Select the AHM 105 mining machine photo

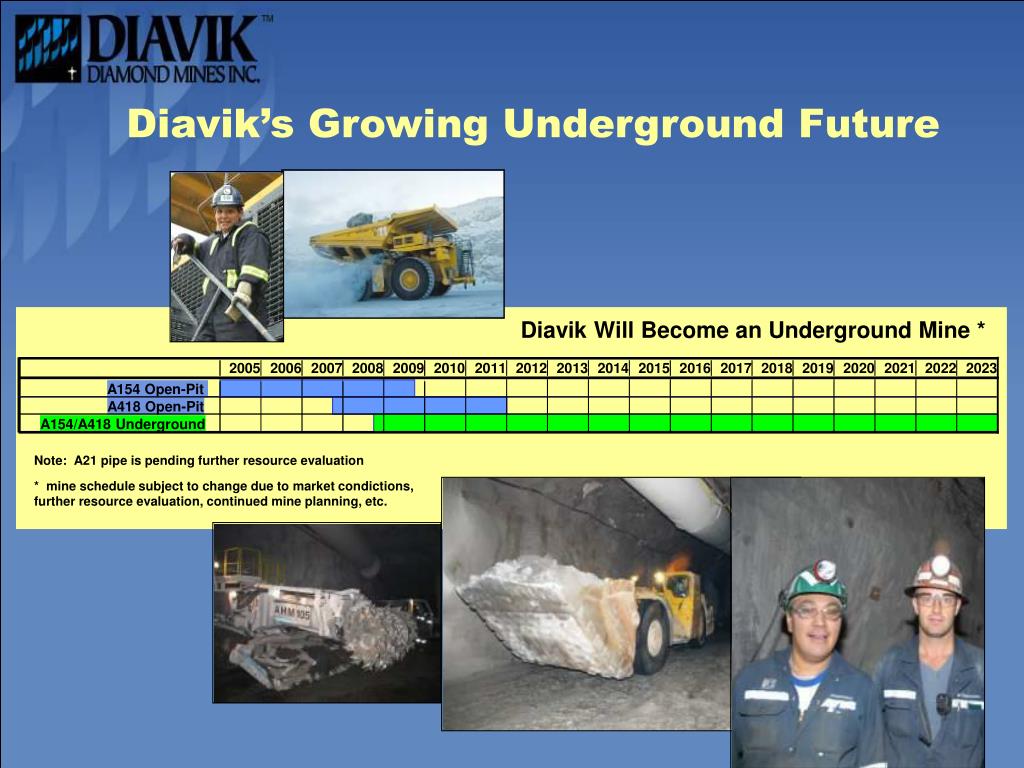pyautogui.click(x=327, y=613)
